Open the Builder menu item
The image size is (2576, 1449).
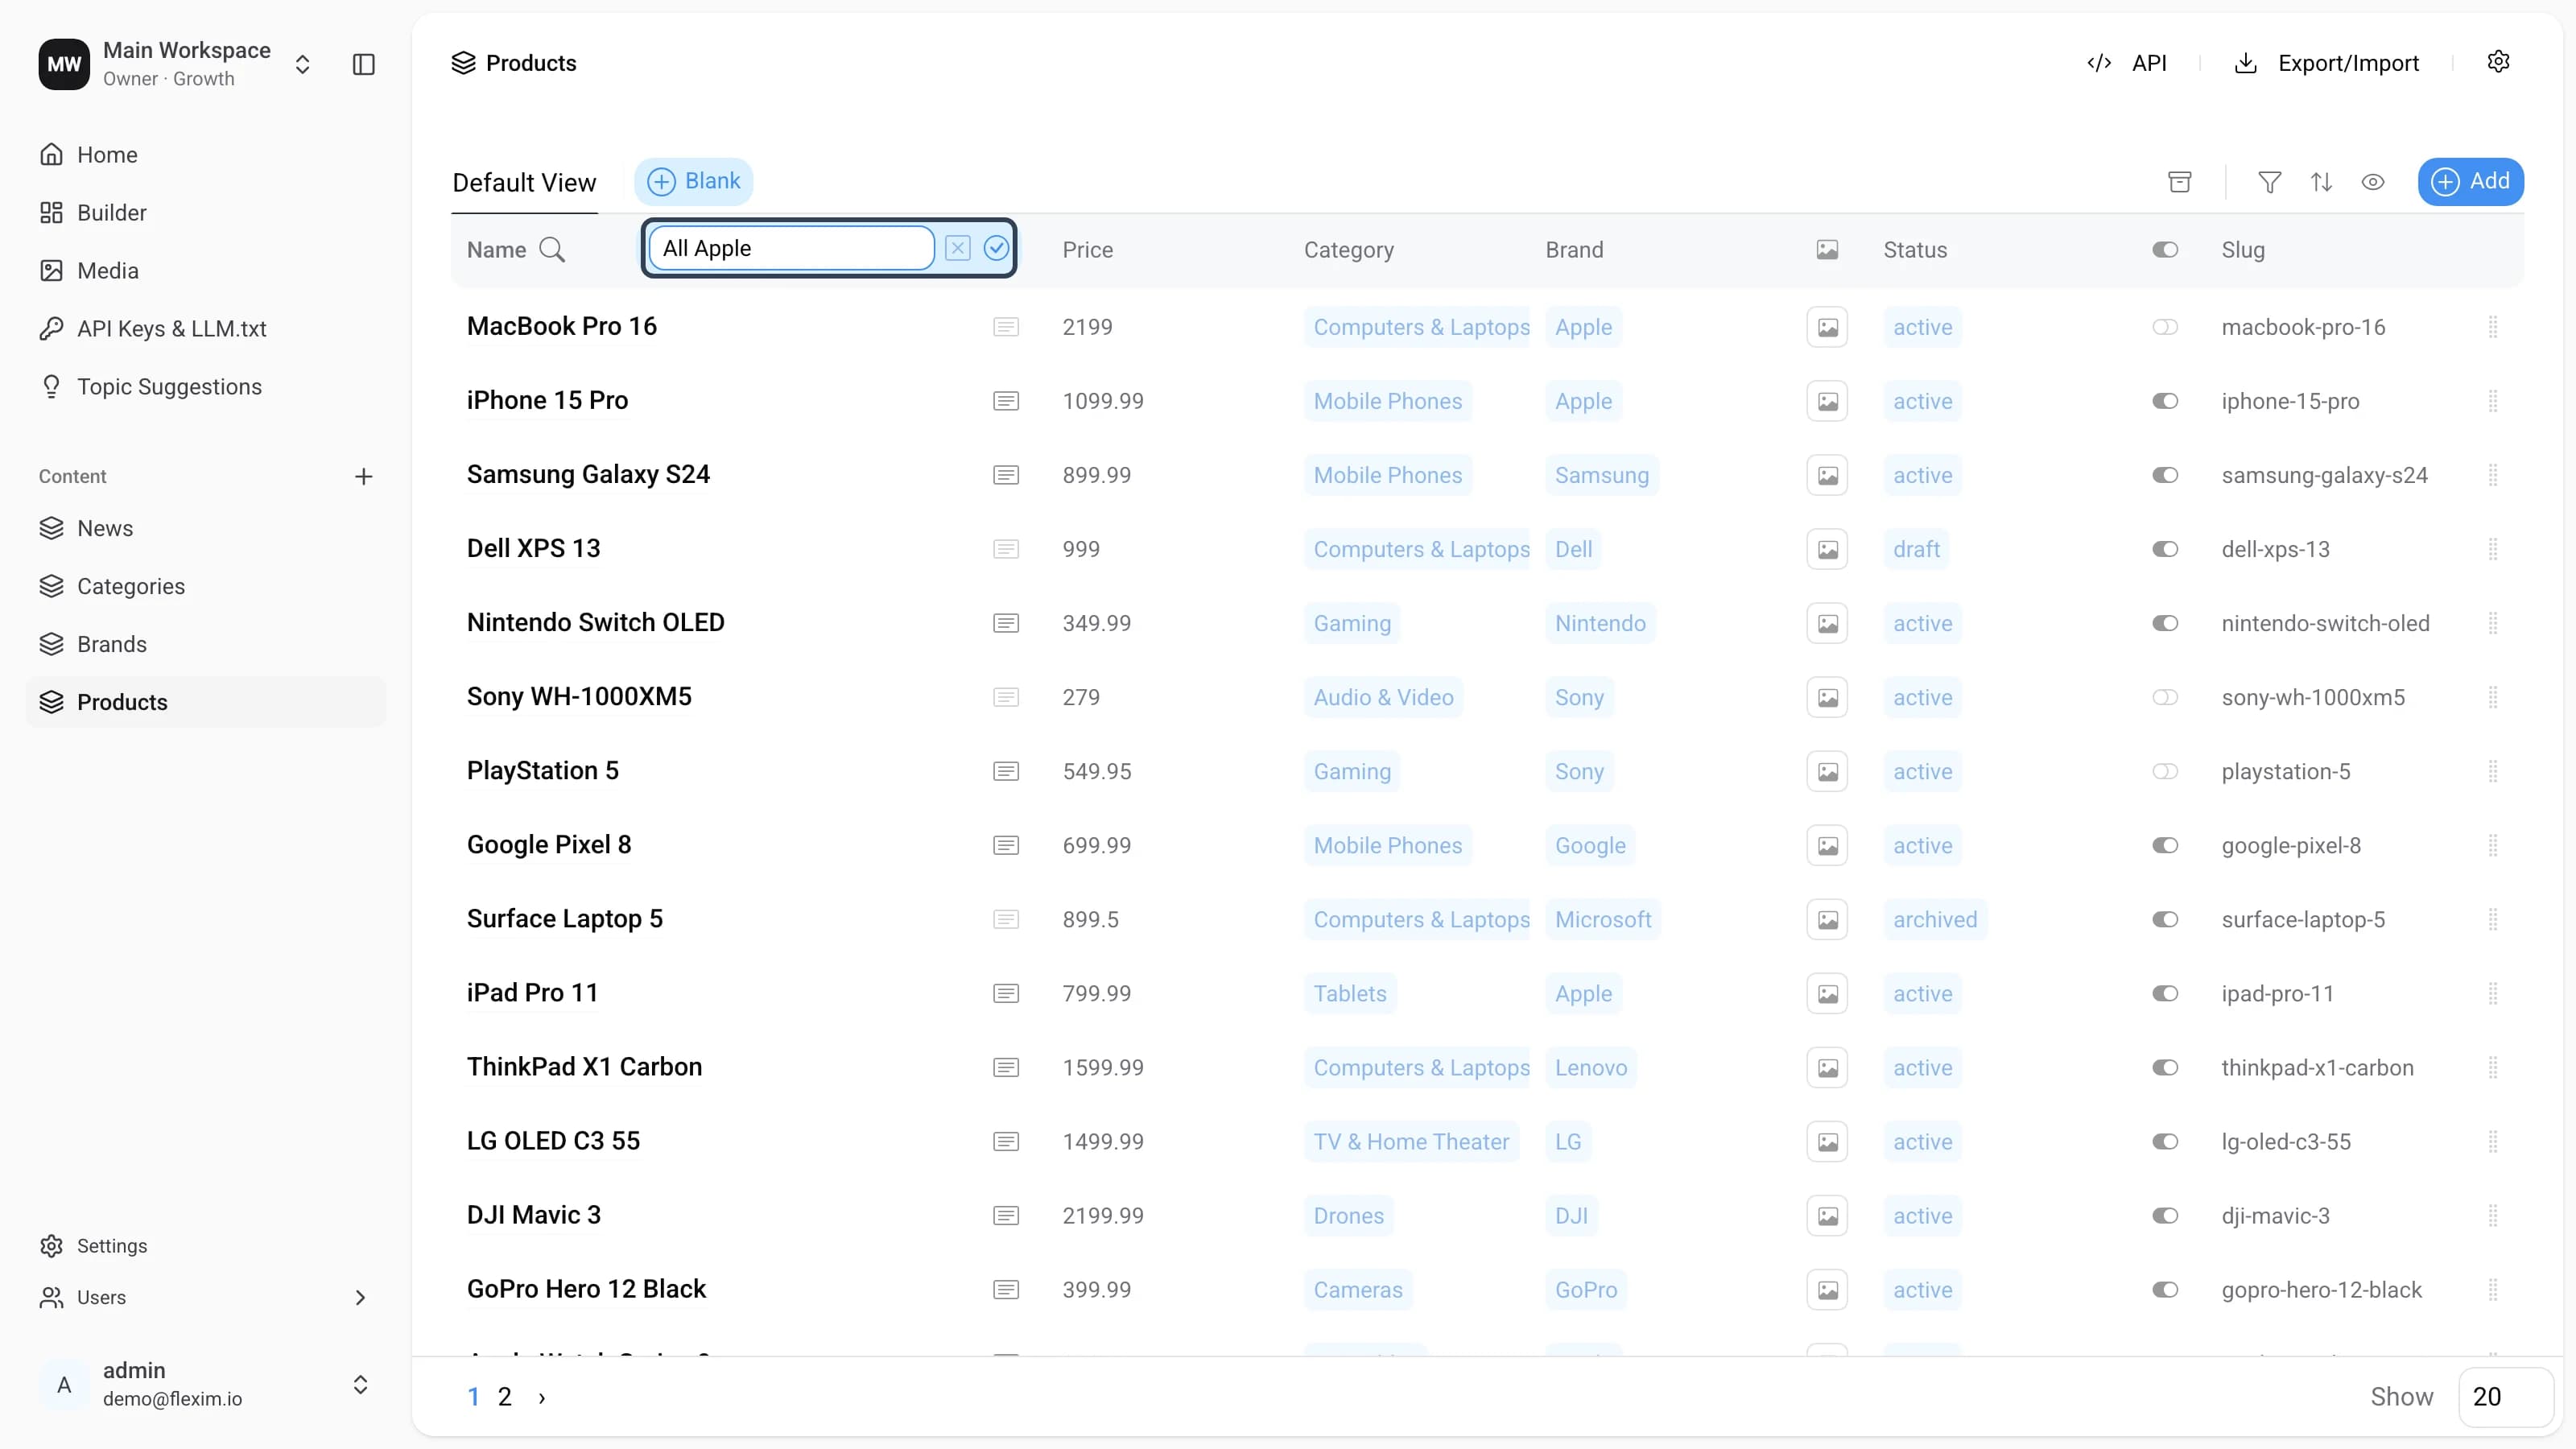[x=206, y=213]
